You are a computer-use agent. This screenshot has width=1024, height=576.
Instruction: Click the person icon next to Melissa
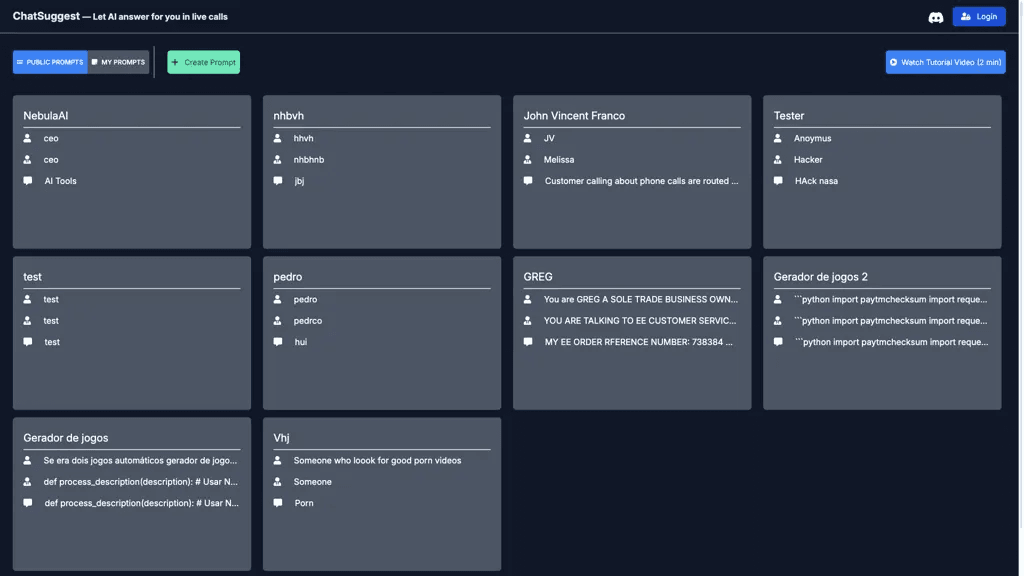click(528, 159)
